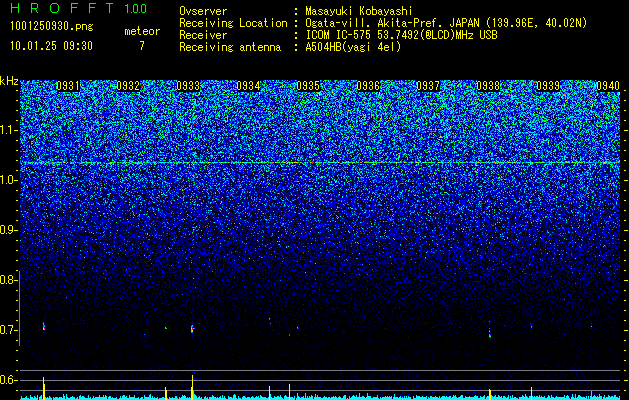Click the 0936 time marker
This screenshot has height=400, width=629.
[x=368, y=86]
